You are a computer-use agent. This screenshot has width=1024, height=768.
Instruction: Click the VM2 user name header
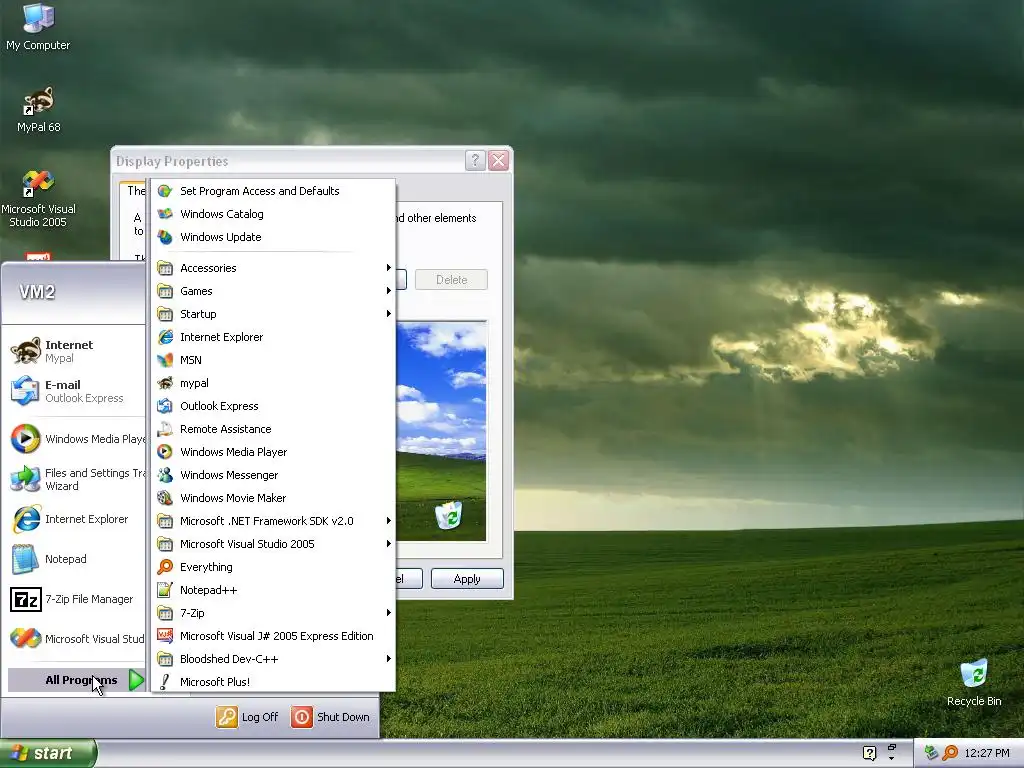pyautogui.click(x=37, y=292)
